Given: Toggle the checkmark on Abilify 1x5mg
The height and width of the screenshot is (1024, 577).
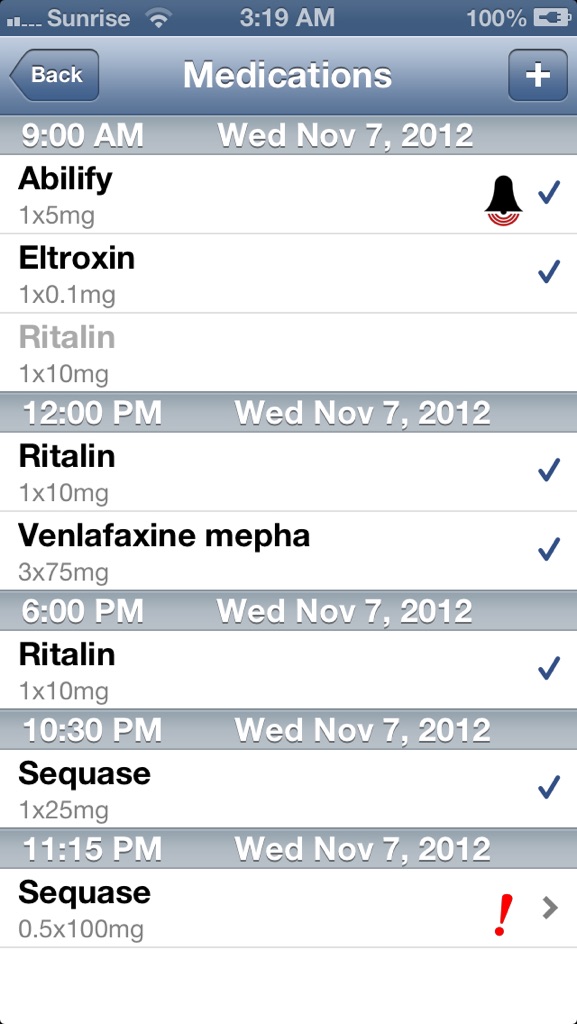Looking at the screenshot, I should click(x=550, y=193).
